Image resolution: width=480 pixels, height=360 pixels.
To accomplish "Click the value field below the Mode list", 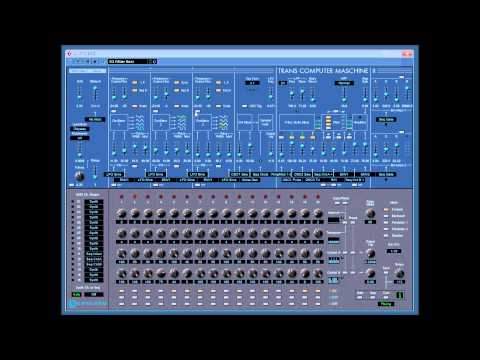I will pyautogui.click(x=394, y=251).
